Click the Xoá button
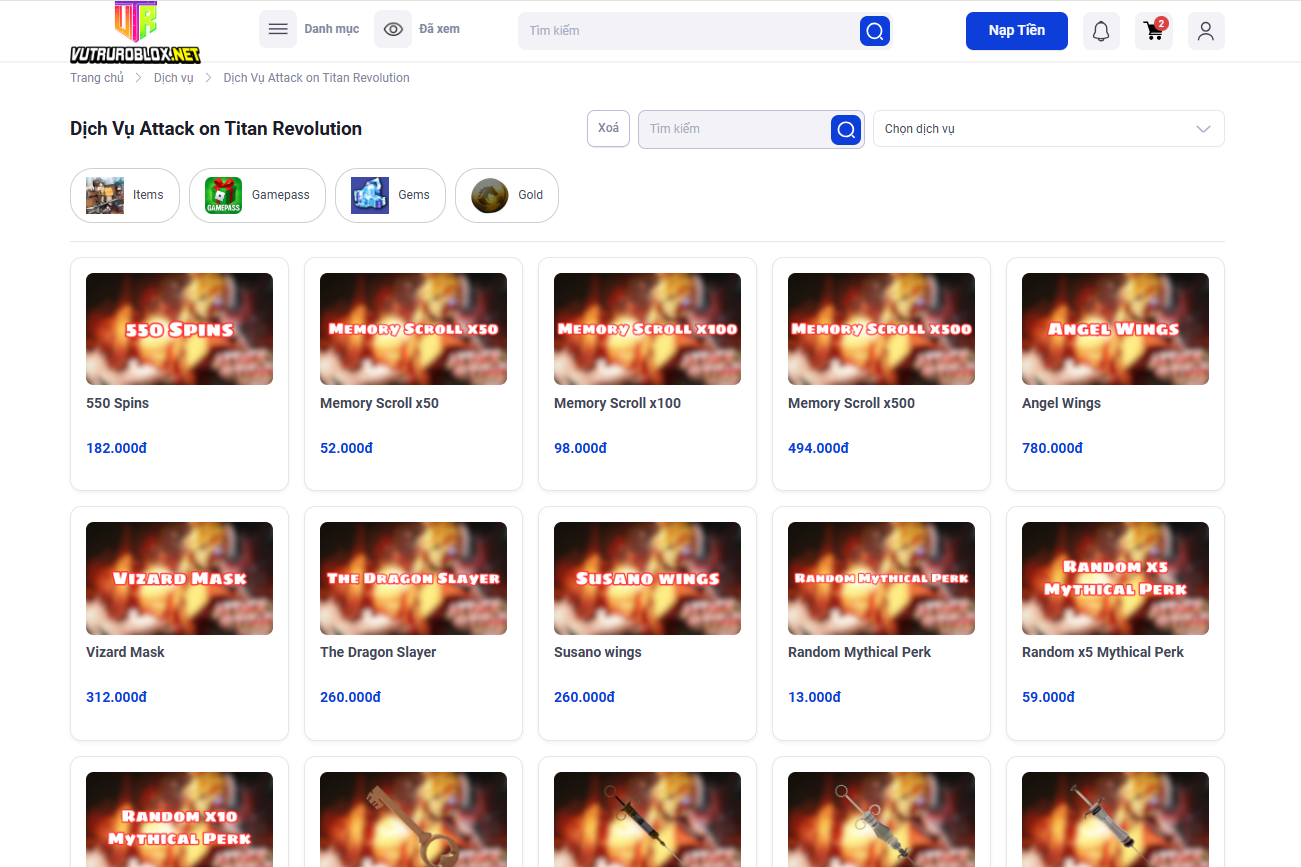This screenshot has height=867, width=1301. click(608, 128)
